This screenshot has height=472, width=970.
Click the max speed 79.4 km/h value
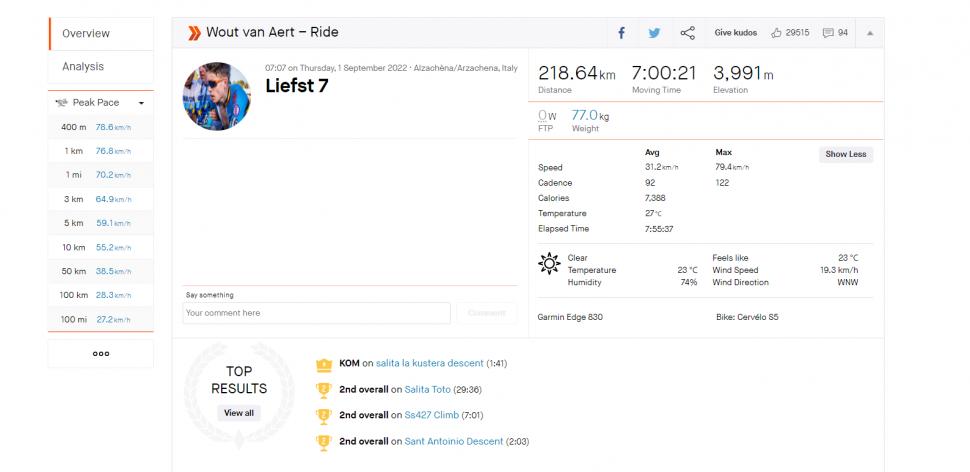pos(732,168)
